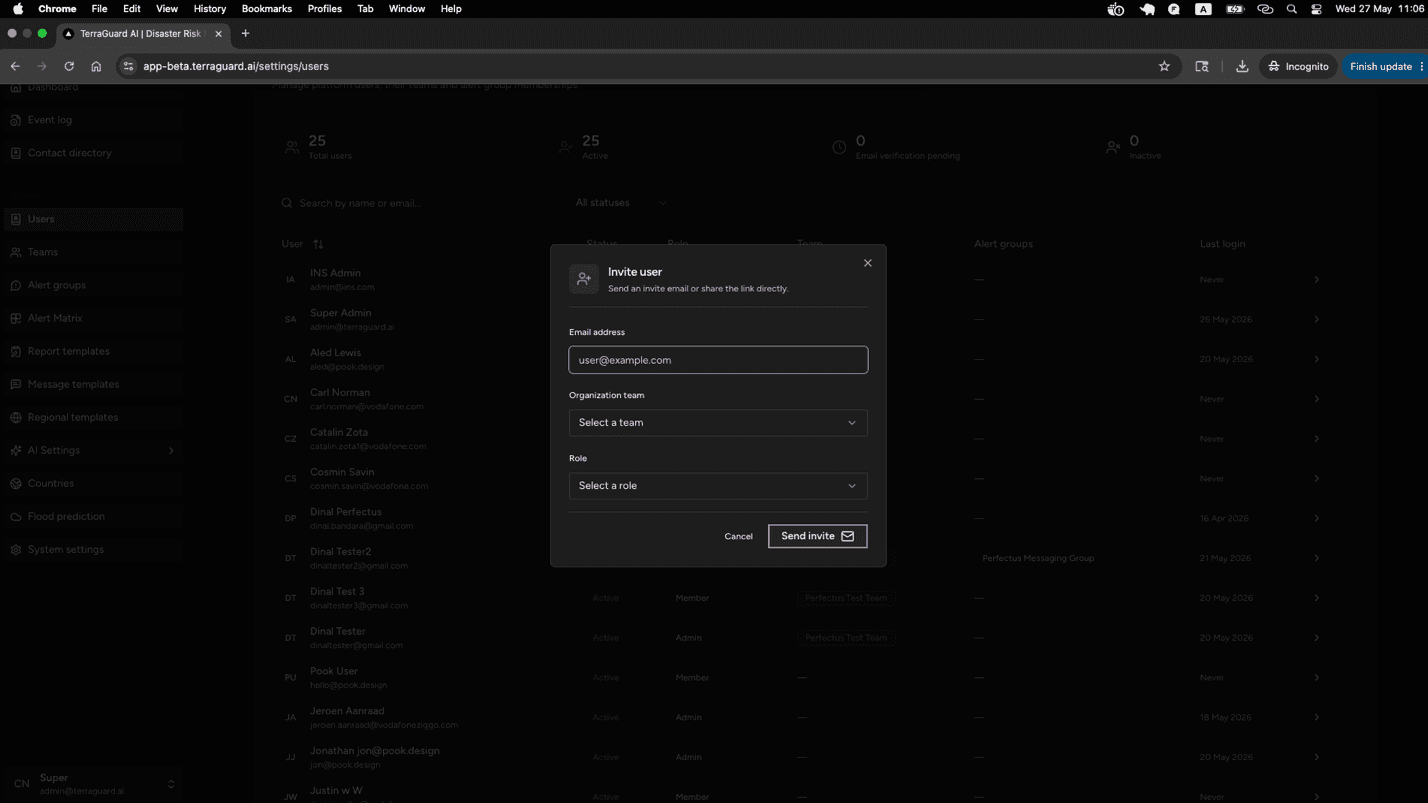The height and width of the screenshot is (803, 1428).
Task: Open macOS Spotlight search icon
Action: tap(1292, 8)
